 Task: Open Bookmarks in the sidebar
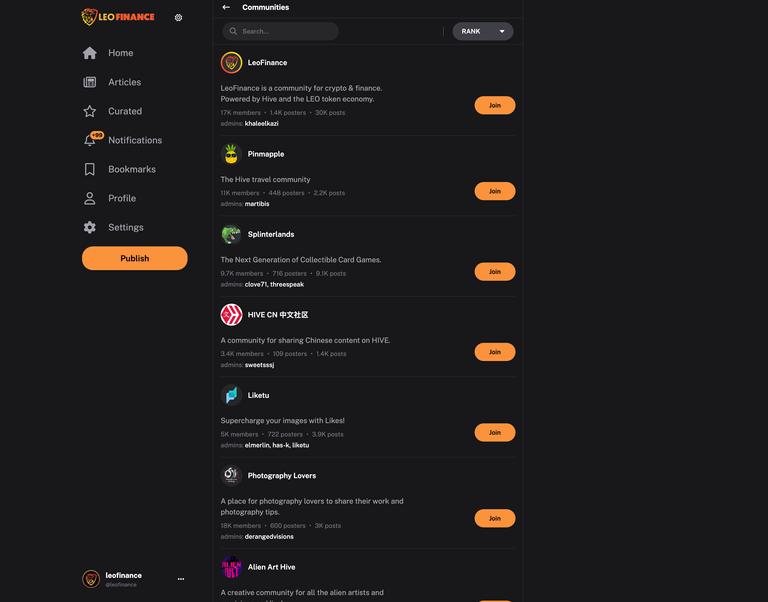(132, 169)
